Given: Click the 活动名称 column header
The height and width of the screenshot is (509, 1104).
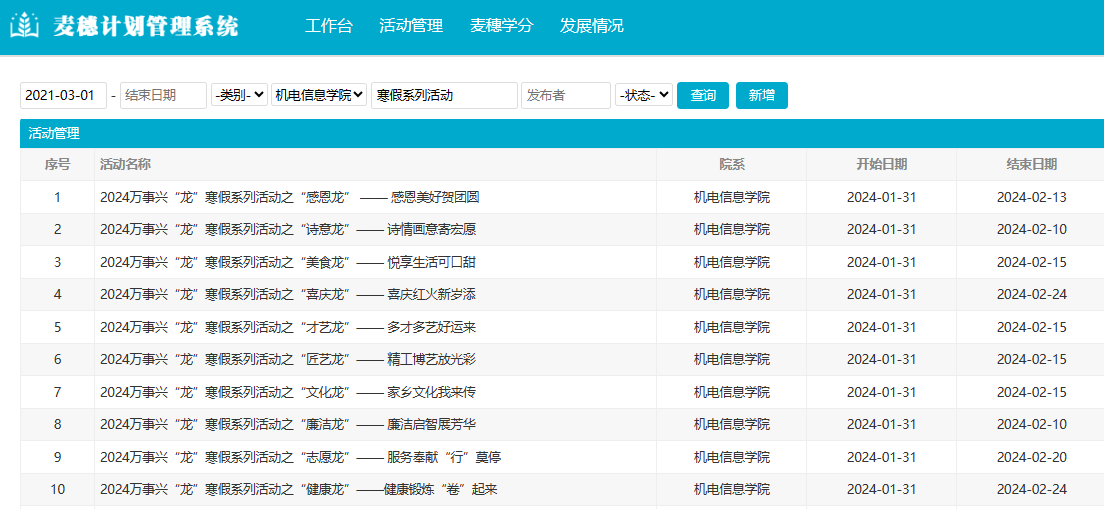Looking at the screenshot, I should click(x=126, y=164).
